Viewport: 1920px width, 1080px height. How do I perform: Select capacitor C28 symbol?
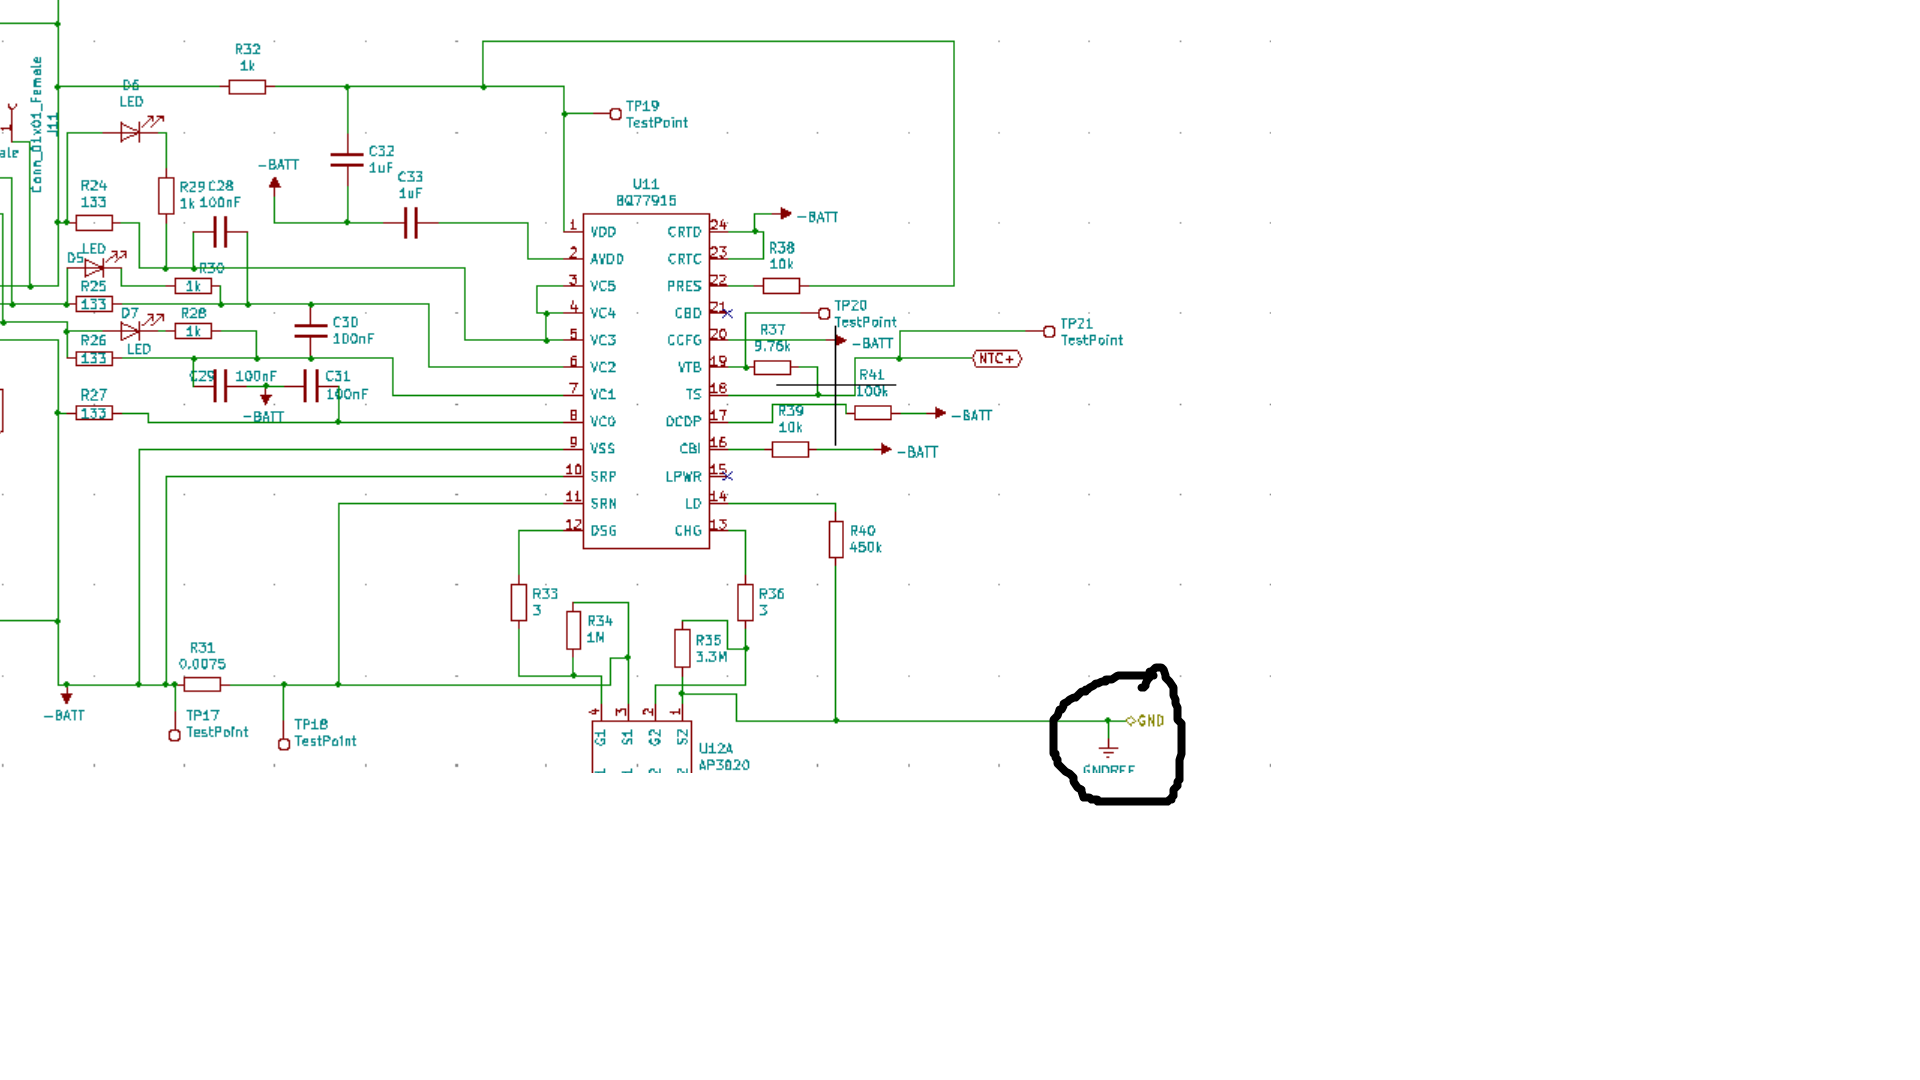click(220, 232)
